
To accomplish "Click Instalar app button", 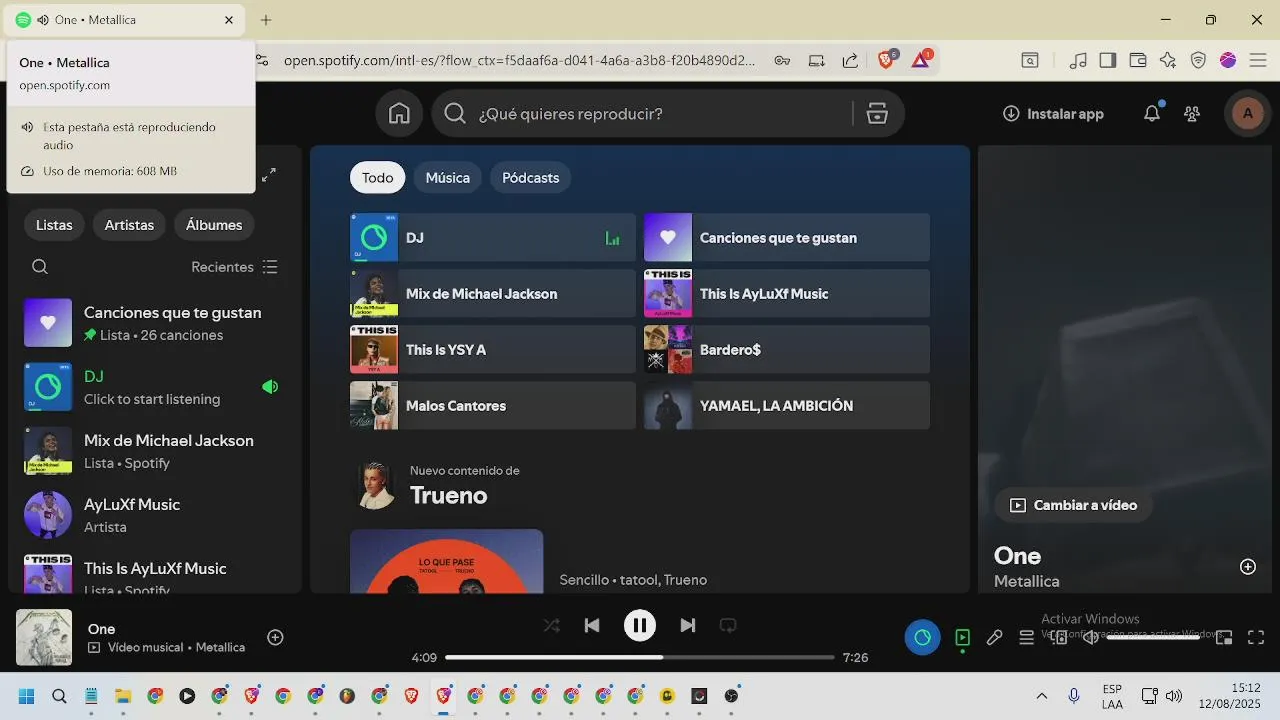I will 1053,114.
